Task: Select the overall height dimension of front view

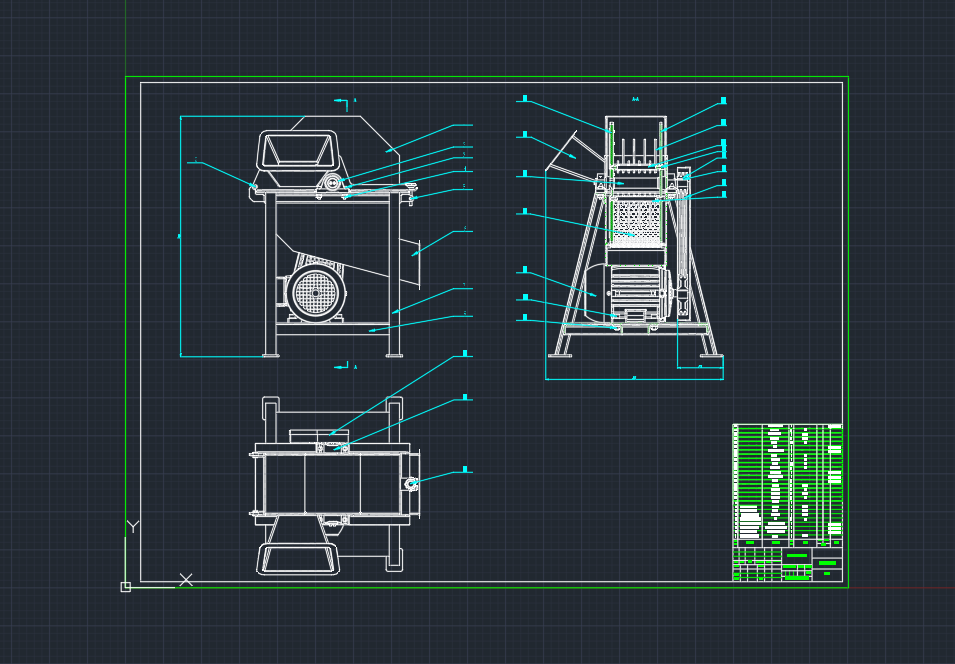Action: coord(180,236)
